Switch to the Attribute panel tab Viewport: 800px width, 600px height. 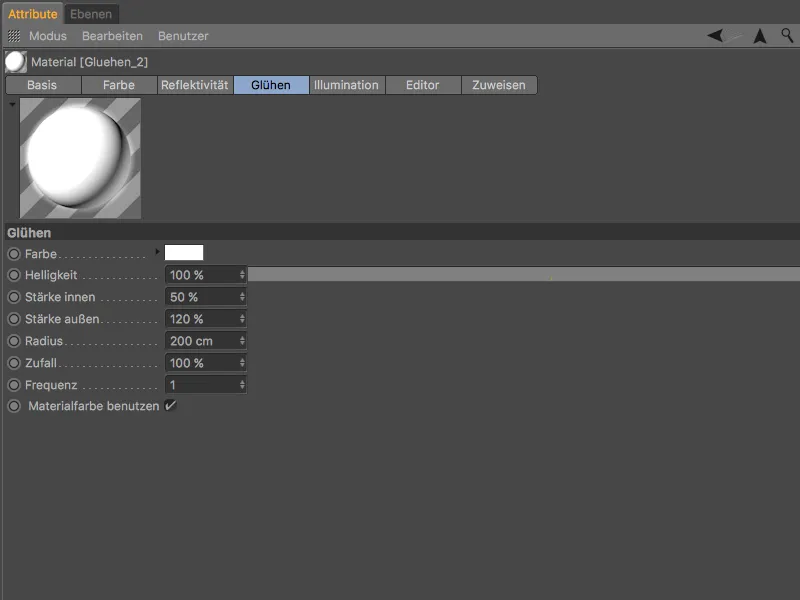33,14
